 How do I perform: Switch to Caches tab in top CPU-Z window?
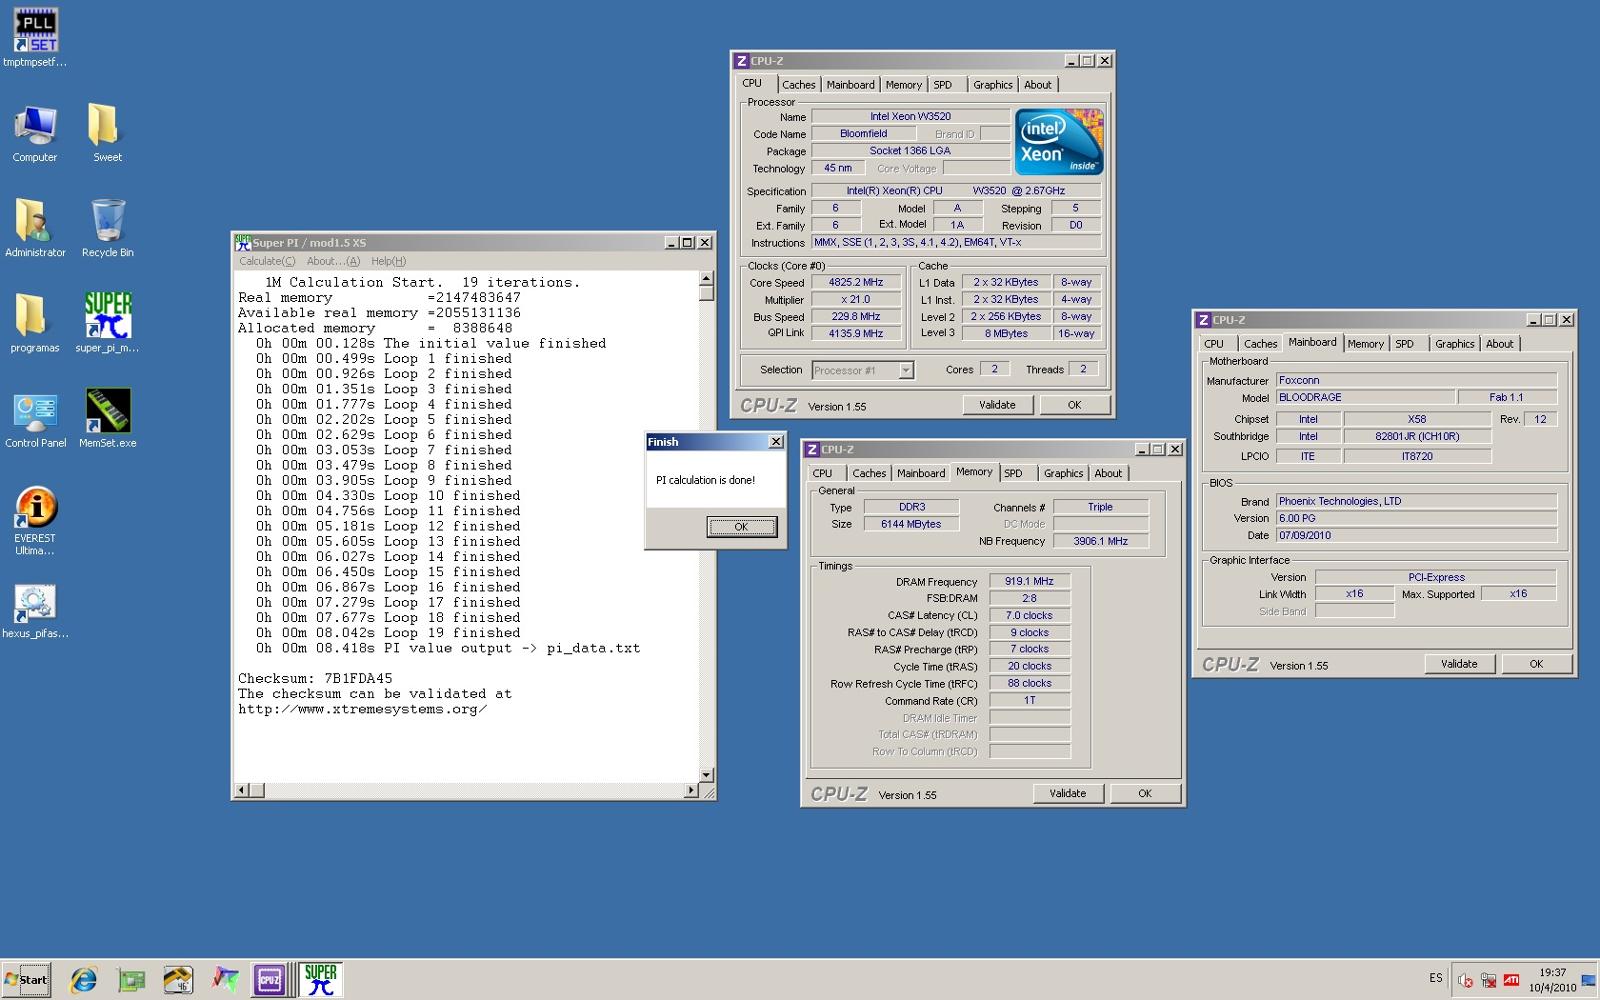point(798,85)
